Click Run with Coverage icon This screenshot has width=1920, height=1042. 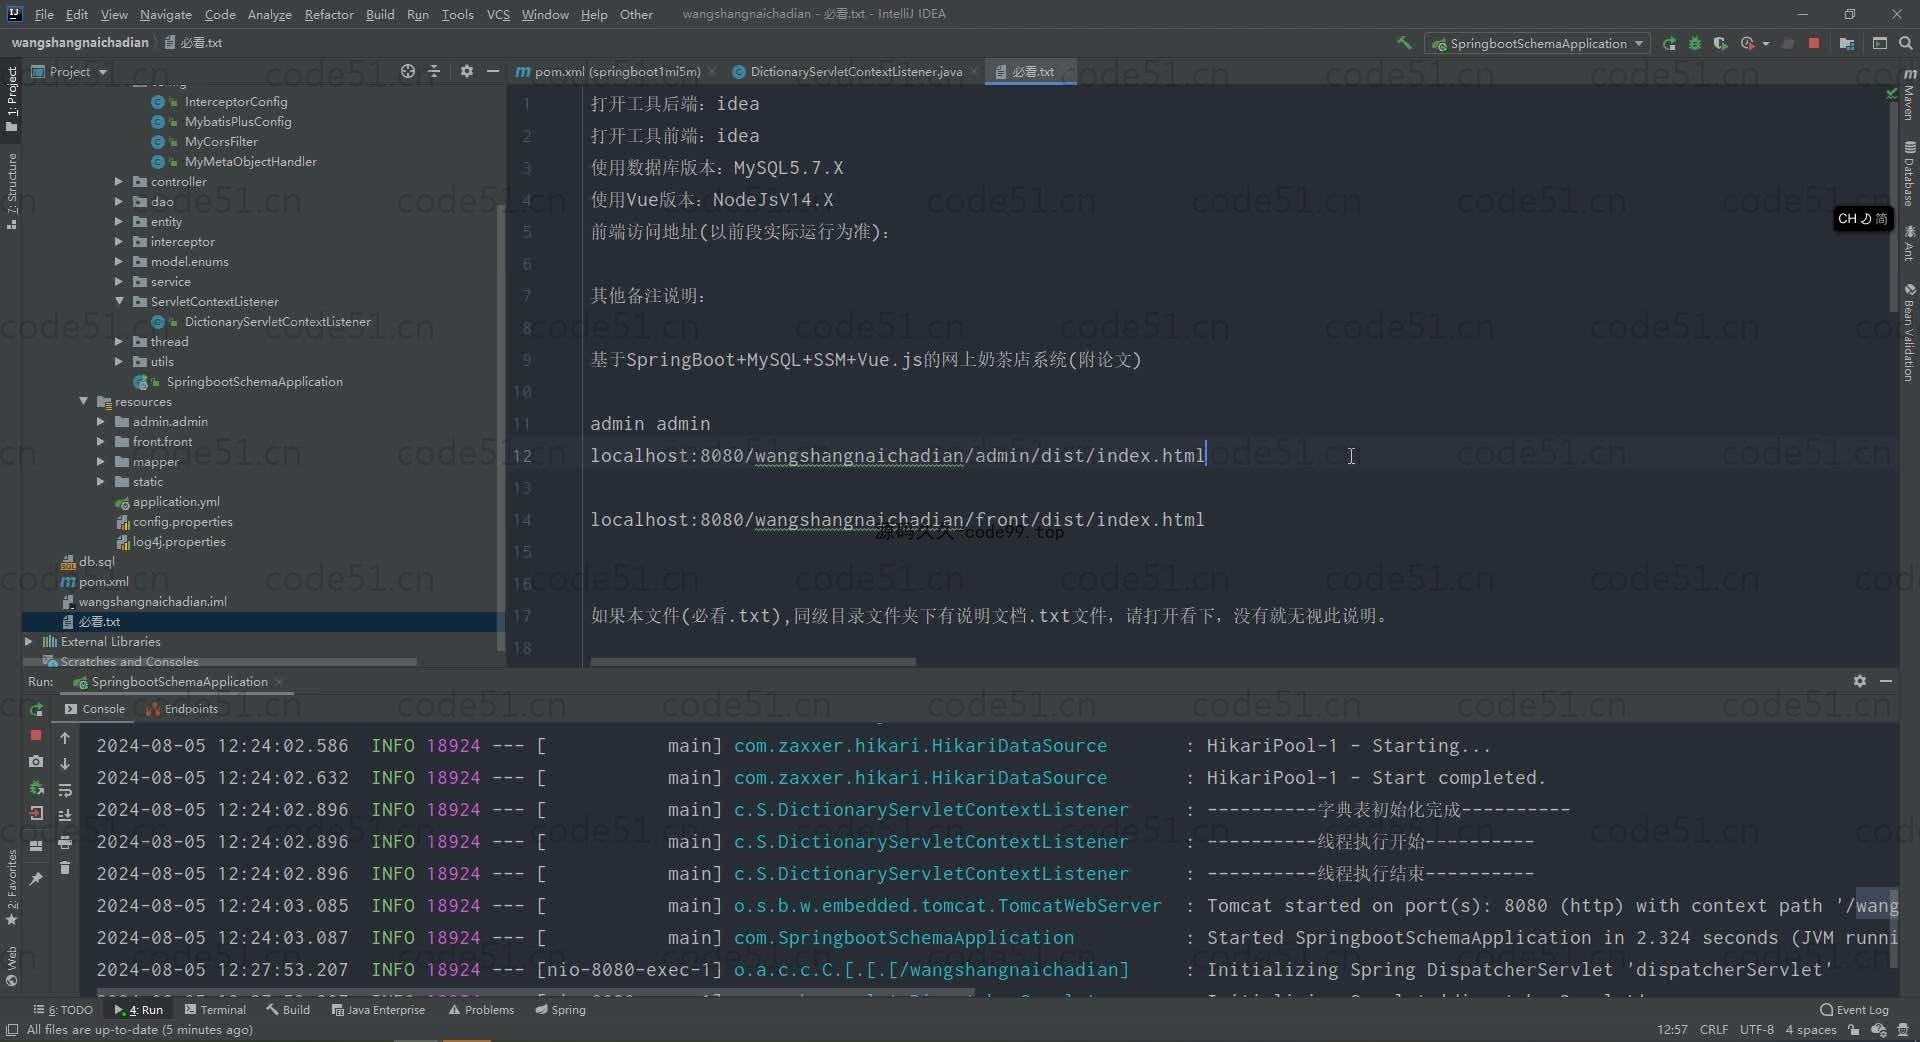[1720, 43]
